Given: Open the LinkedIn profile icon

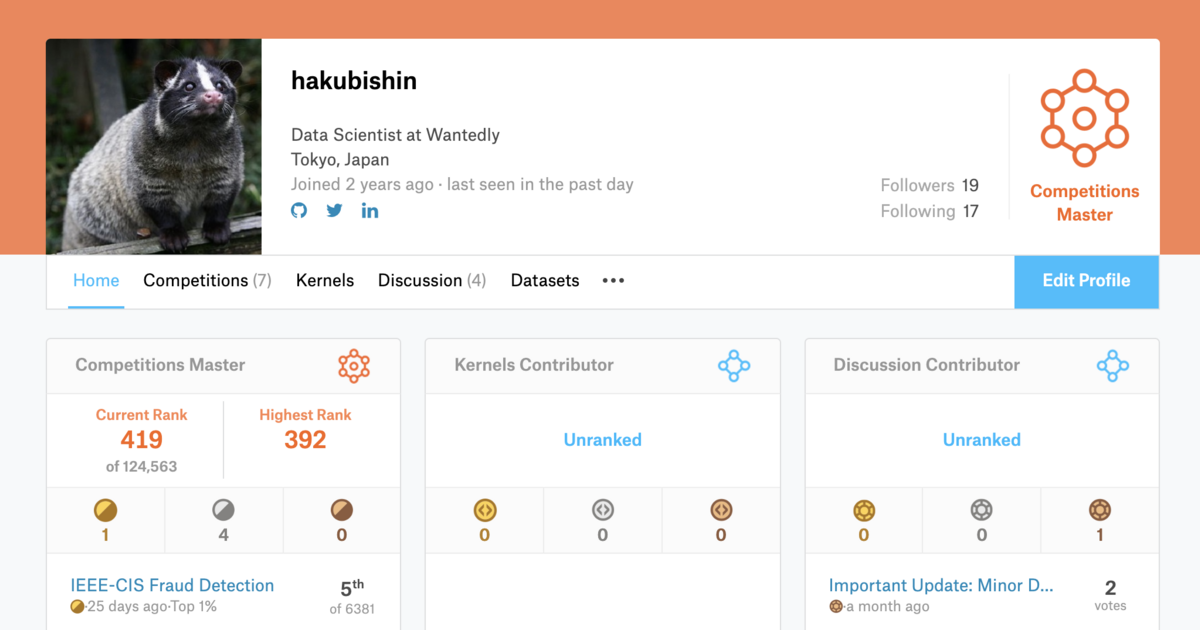Looking at the screenshot, I should (x=370, y=210).
